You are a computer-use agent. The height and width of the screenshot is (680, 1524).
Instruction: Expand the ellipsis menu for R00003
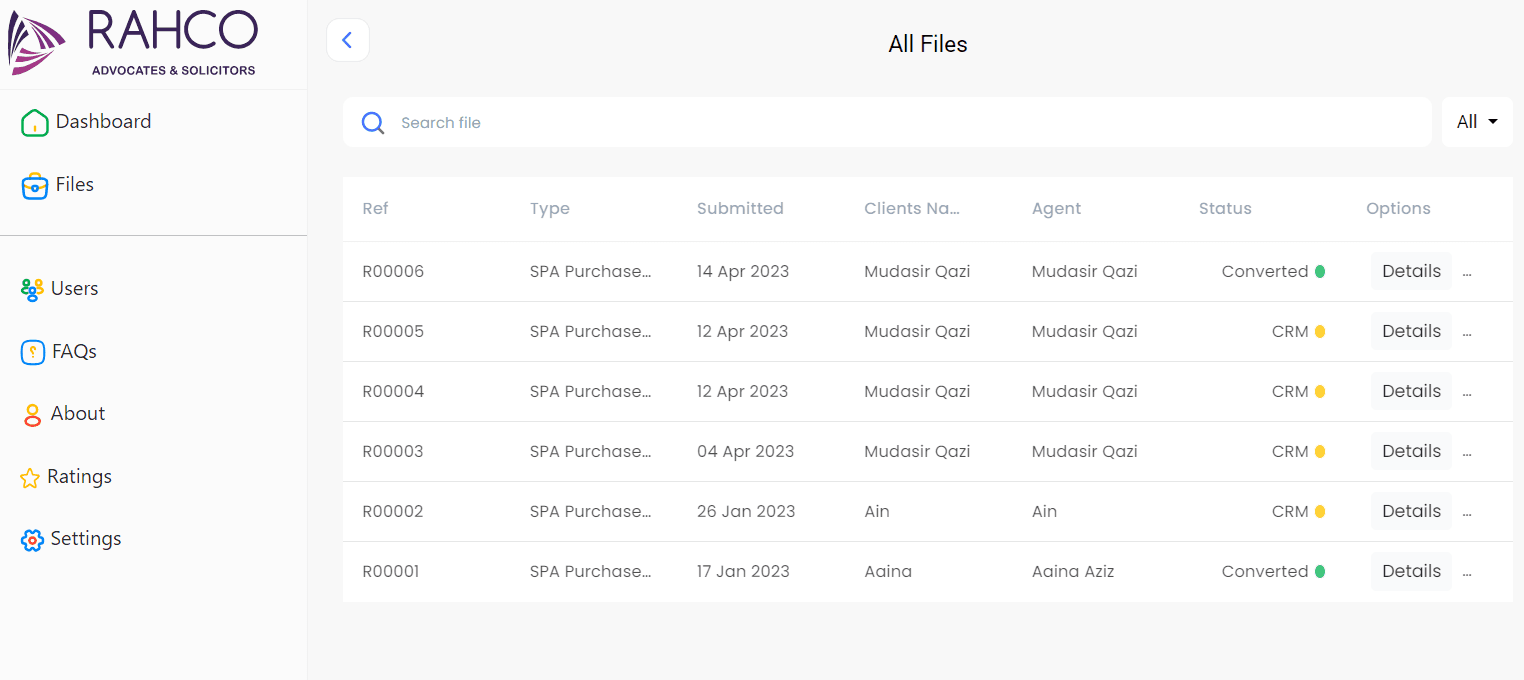tap(1467, 452)
